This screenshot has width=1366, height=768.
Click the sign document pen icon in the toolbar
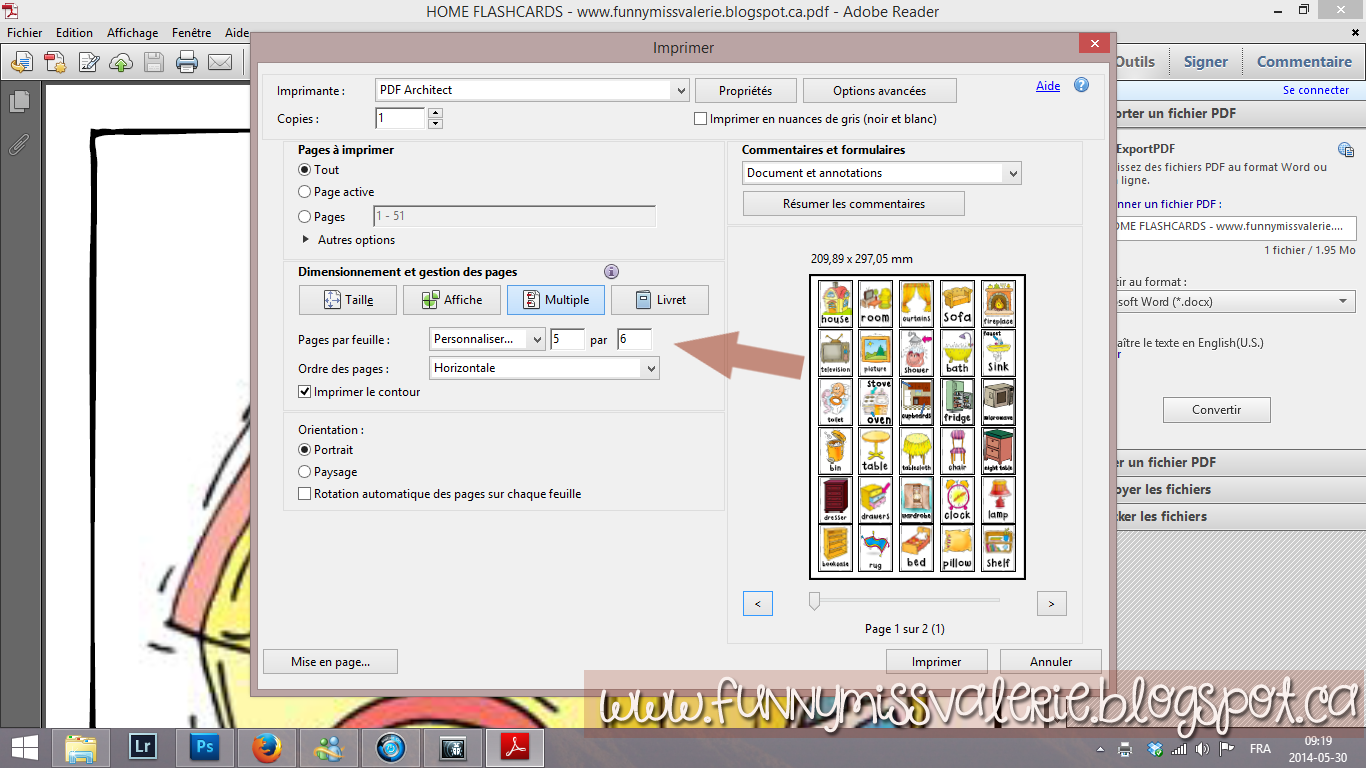88,63
